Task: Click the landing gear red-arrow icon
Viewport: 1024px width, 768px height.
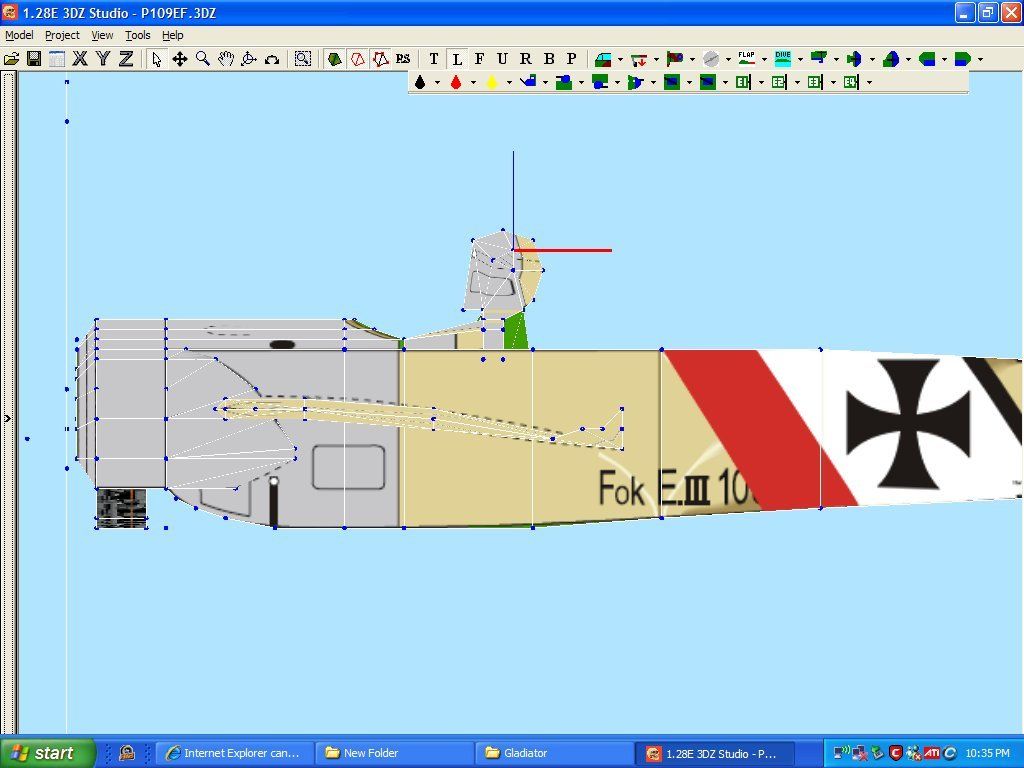Action: 639,59
